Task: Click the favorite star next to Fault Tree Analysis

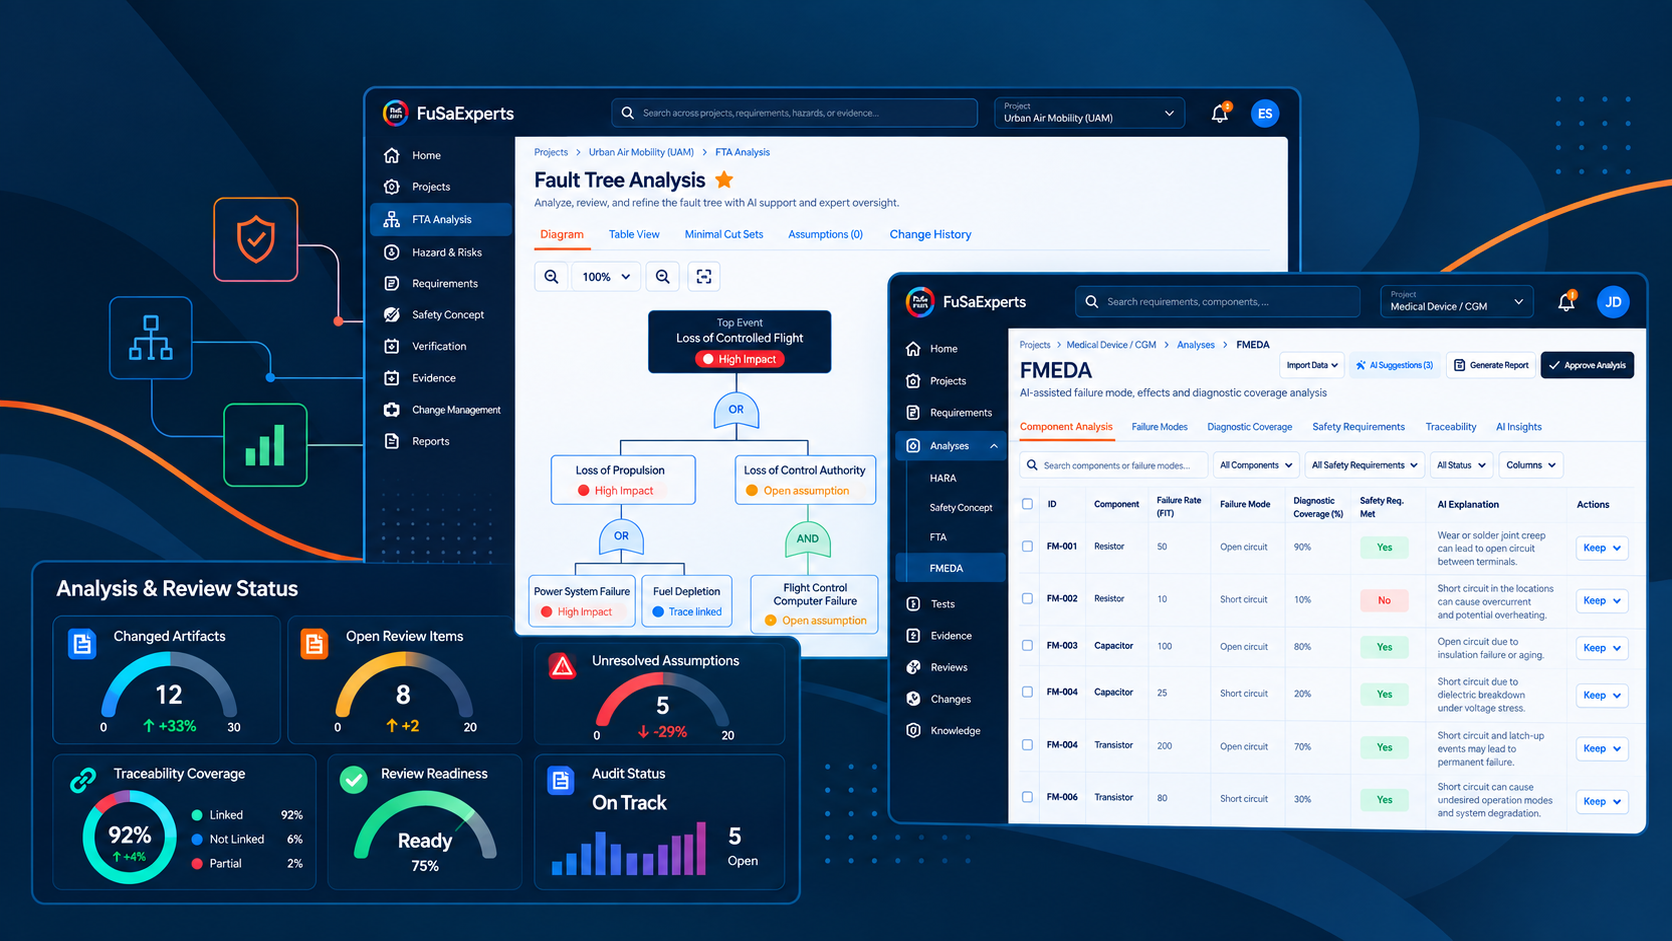Action: (x=724, y=180)
